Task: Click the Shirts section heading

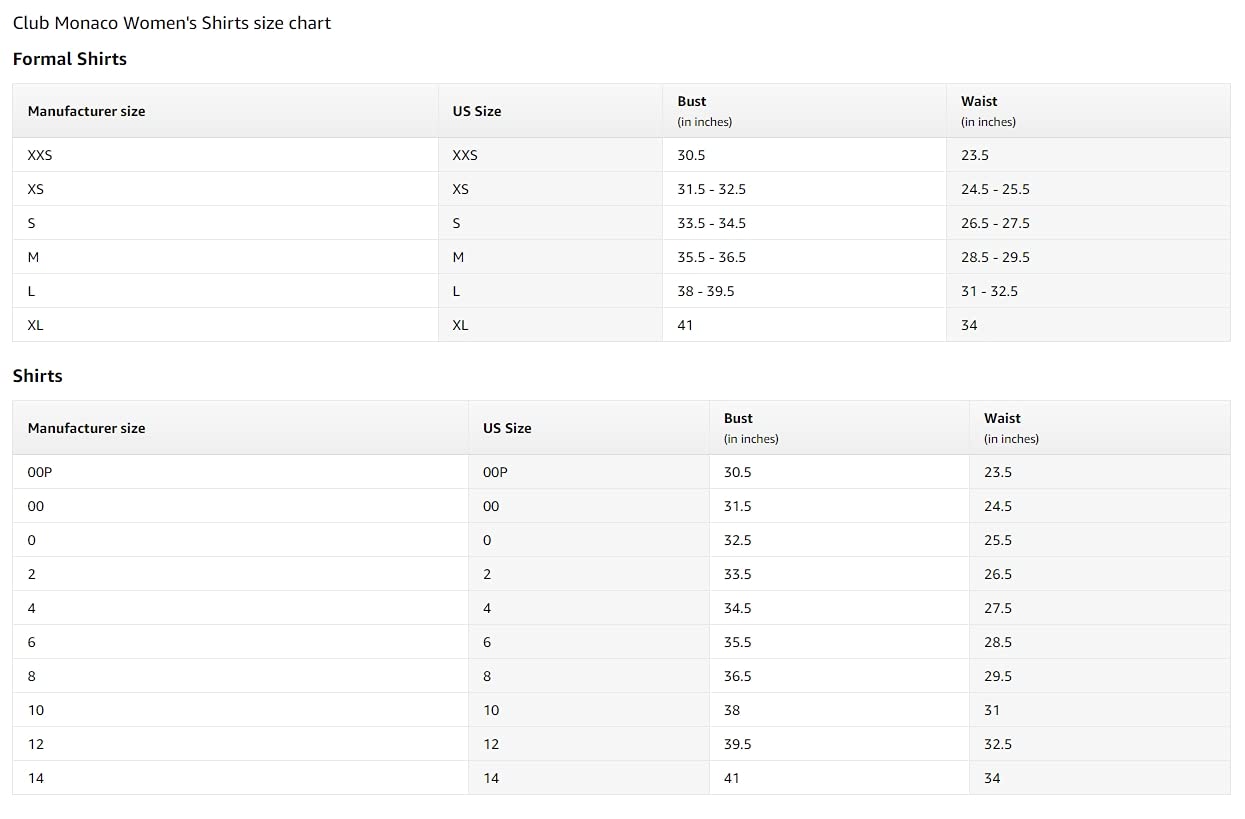Action: (38, 376)
